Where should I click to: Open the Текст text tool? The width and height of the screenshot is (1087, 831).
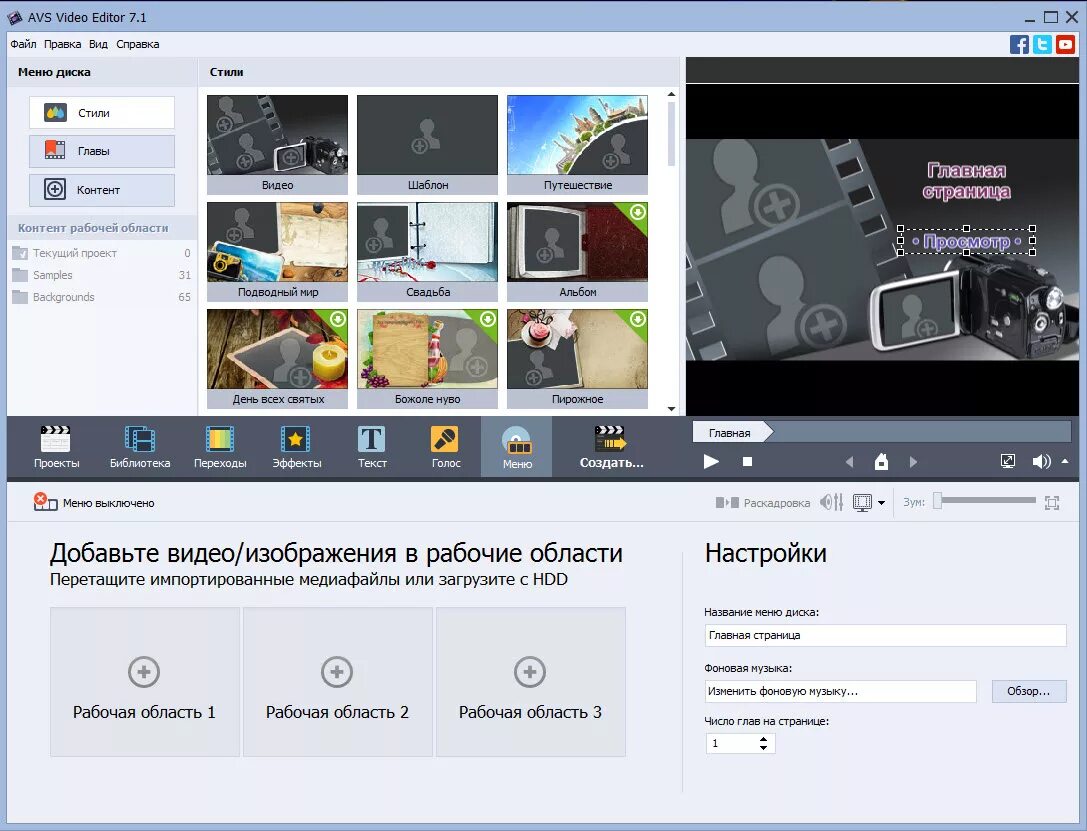coord(372,447)
